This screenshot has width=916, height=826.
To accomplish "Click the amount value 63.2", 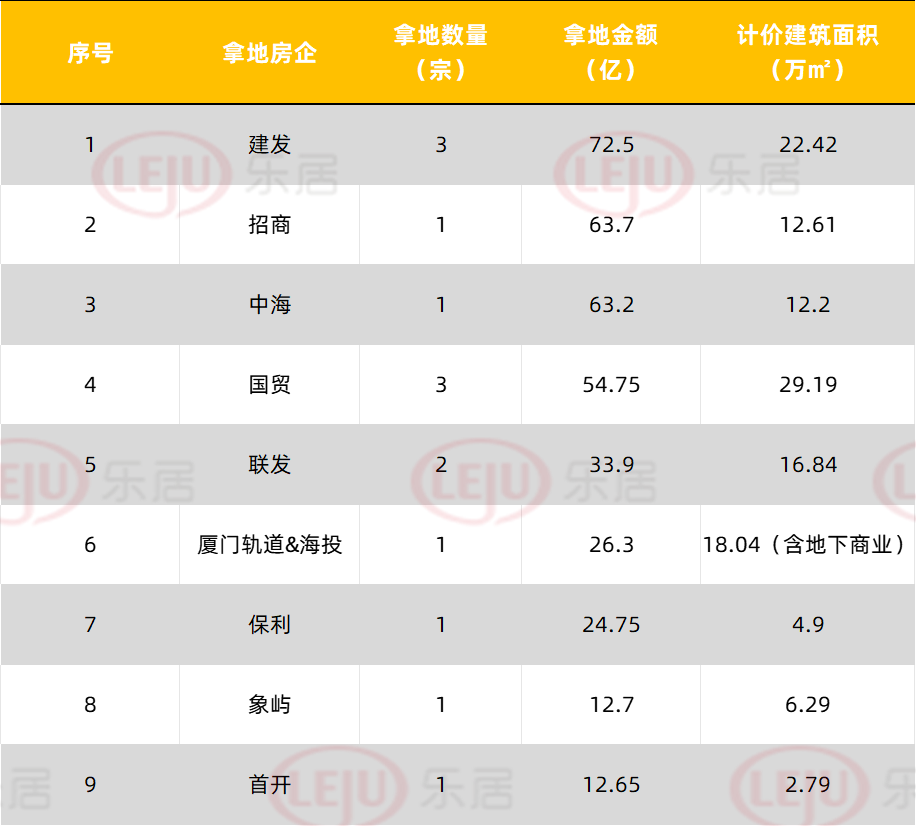I will tap(611, 304).
